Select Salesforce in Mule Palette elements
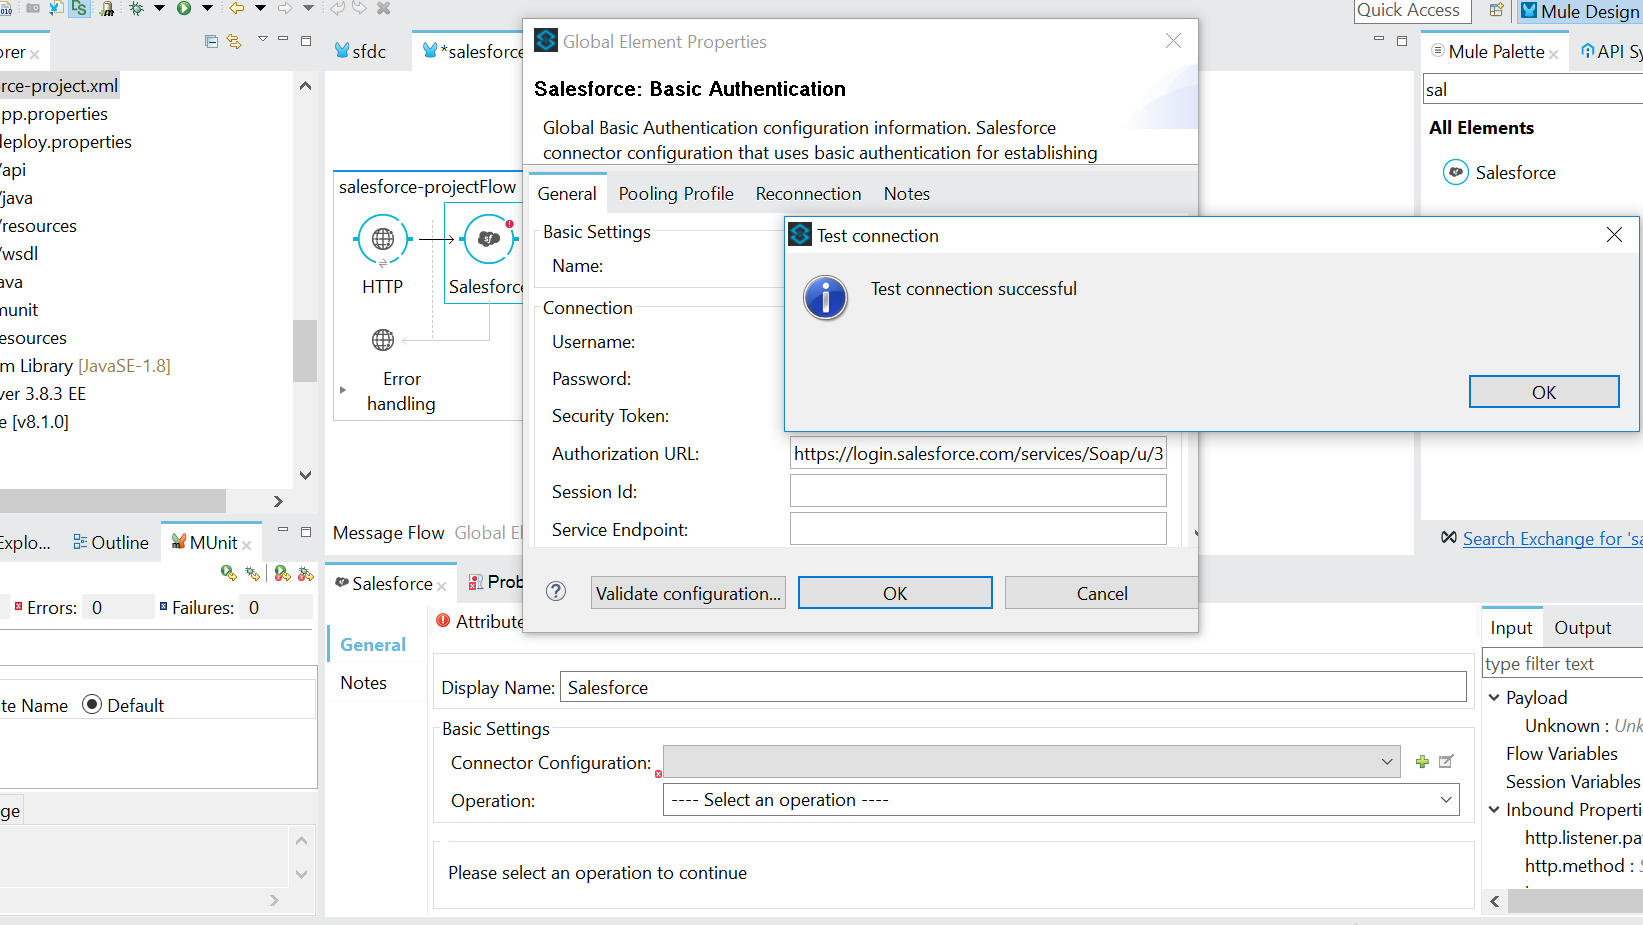1643x925 pixels. (x=1499, y=173)
